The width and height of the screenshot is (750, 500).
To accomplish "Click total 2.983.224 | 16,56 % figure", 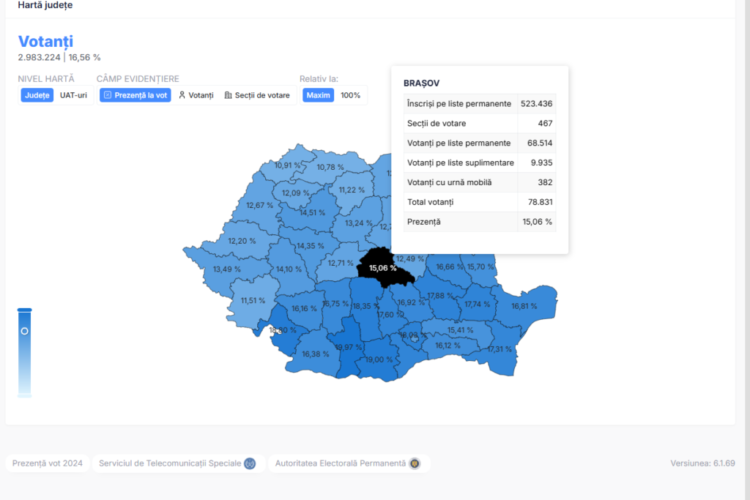I will click(x=59, y=57).
